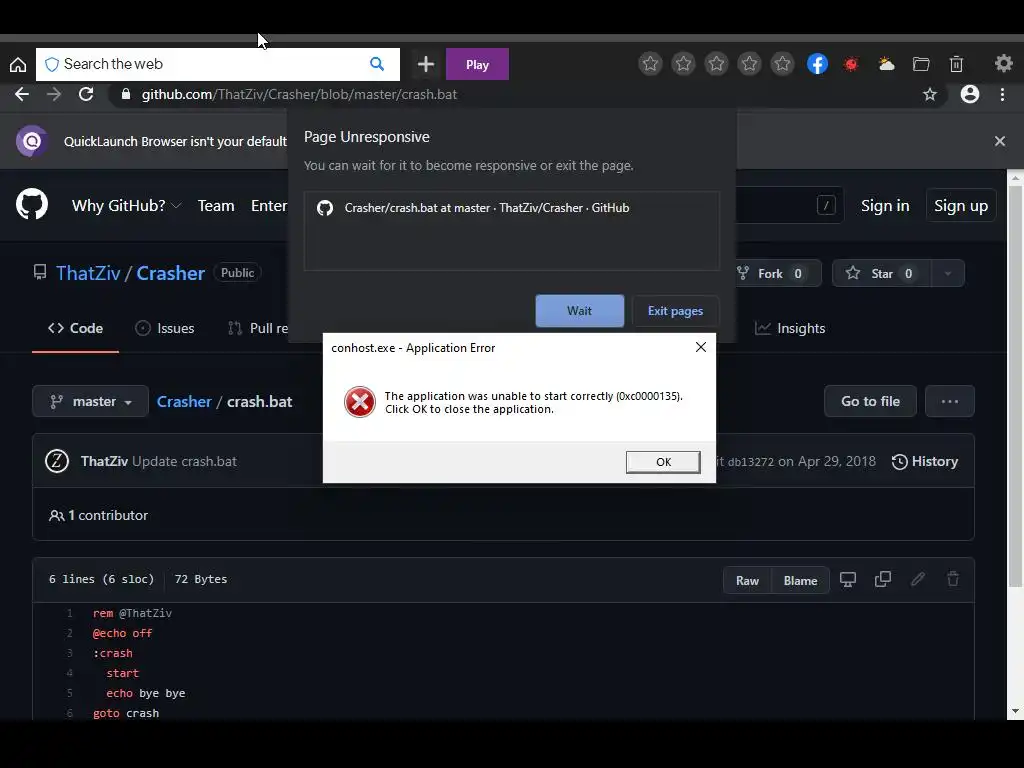
Task: Click the Go to file button
Action: (x=870, y=401)
